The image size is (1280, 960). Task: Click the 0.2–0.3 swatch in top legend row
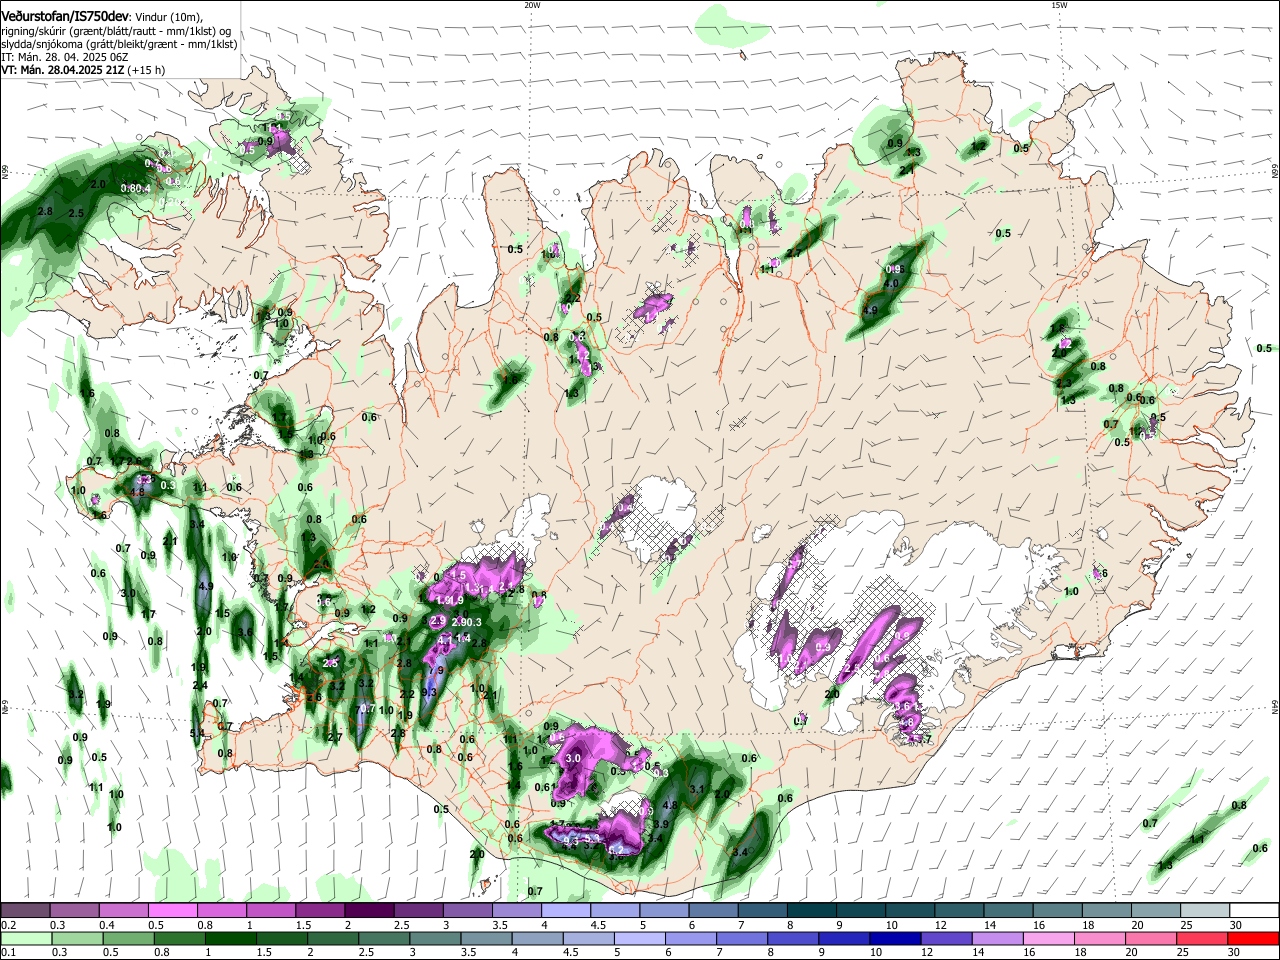point(25,910)
